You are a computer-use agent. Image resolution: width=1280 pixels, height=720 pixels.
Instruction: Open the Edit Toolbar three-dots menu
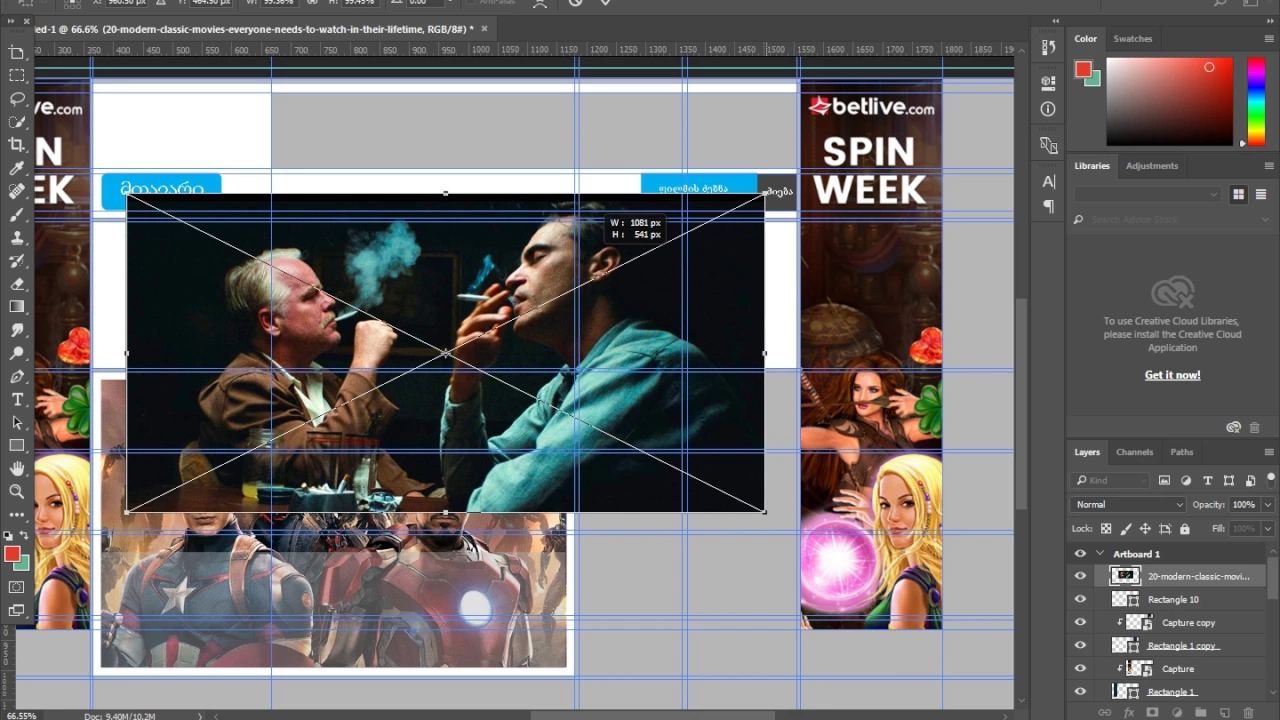[x=17, y=514]
